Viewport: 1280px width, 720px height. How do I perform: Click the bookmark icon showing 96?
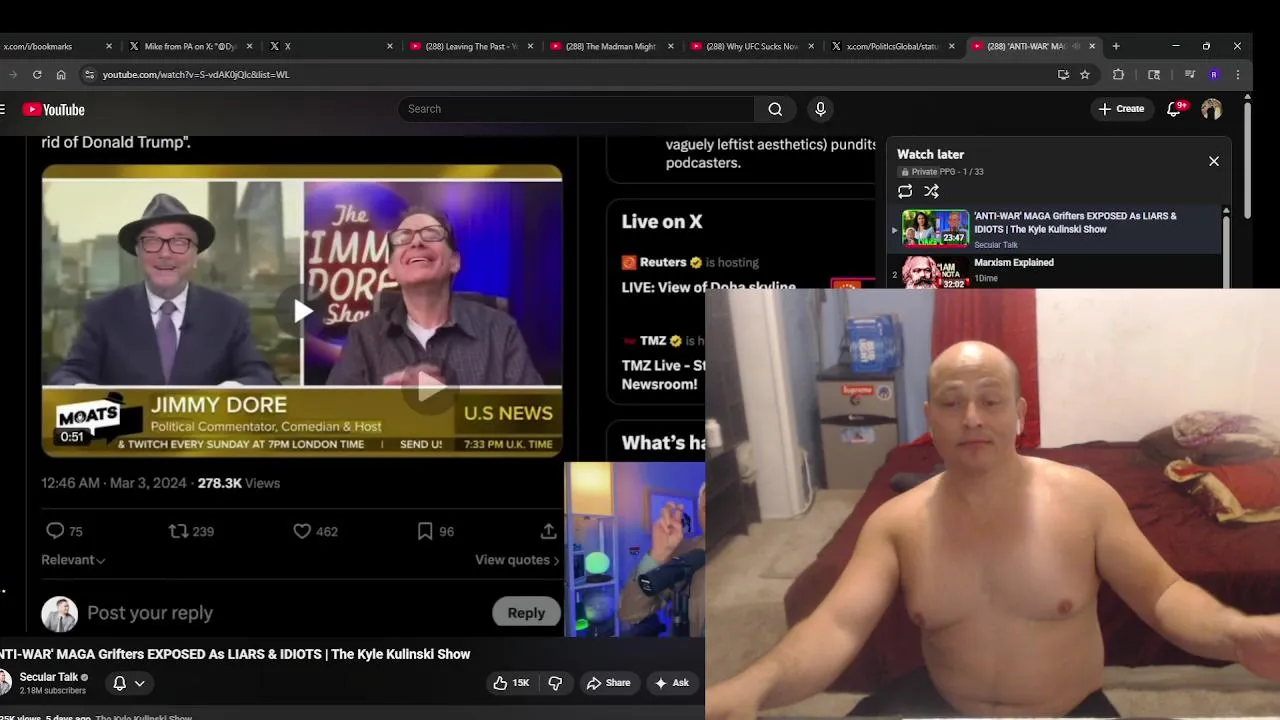425,531
